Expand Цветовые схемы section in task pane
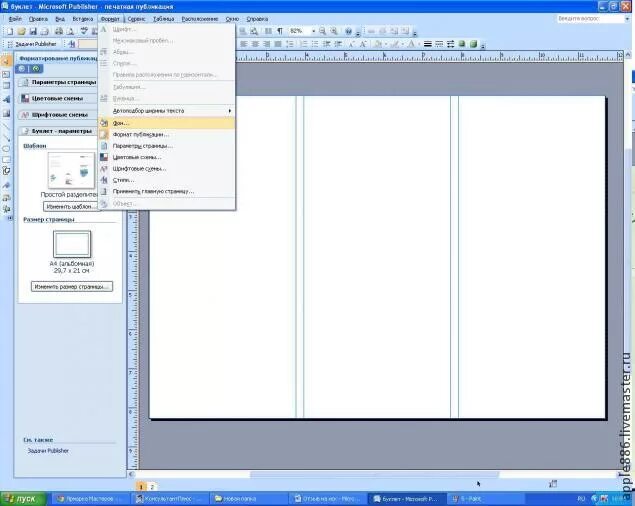This screenshot has width=635, height=506. click(x=59, y=98)
